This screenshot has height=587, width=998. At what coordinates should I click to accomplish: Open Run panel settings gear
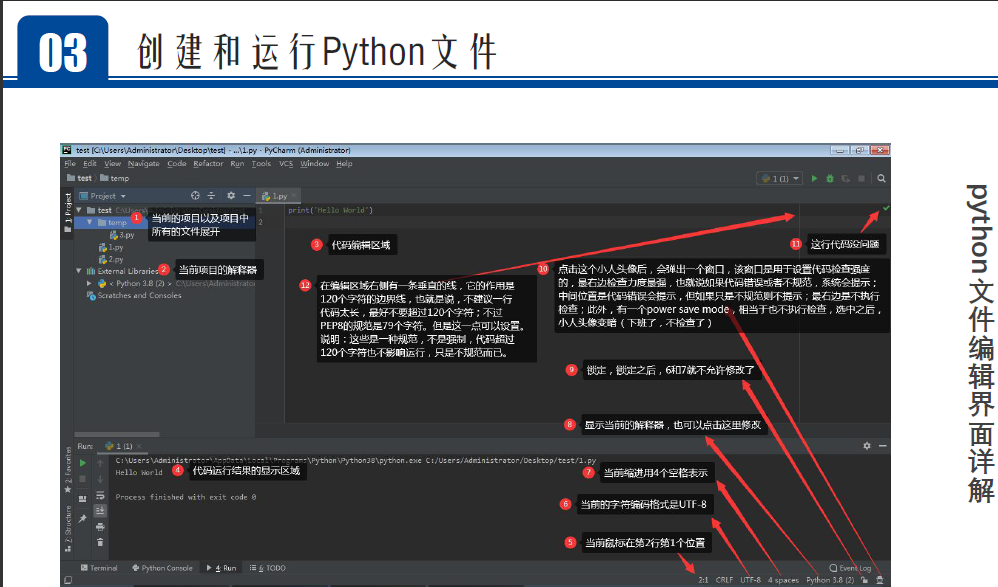pyautogui.click(x=867, y=446)
